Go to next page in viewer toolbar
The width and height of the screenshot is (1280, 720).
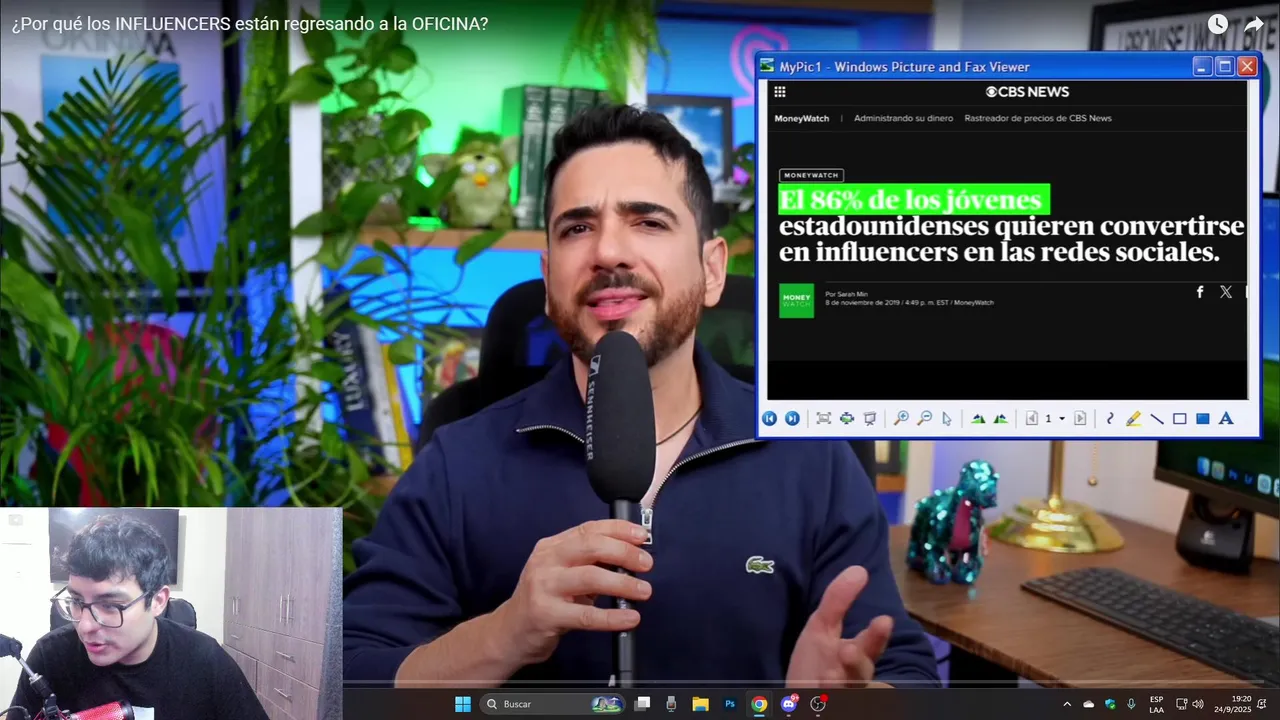coord(1080,419)
